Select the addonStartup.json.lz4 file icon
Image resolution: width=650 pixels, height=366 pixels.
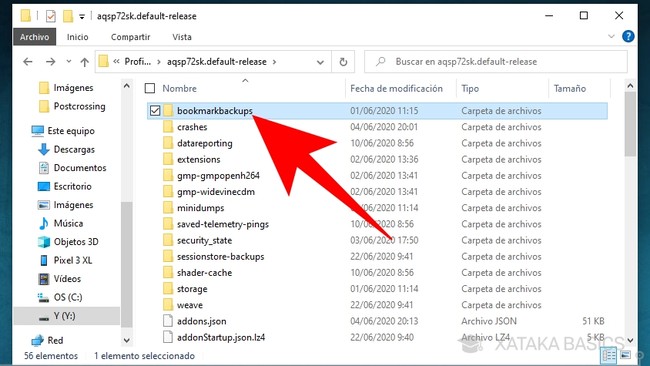pyautogui.click(x=168, y=337)
